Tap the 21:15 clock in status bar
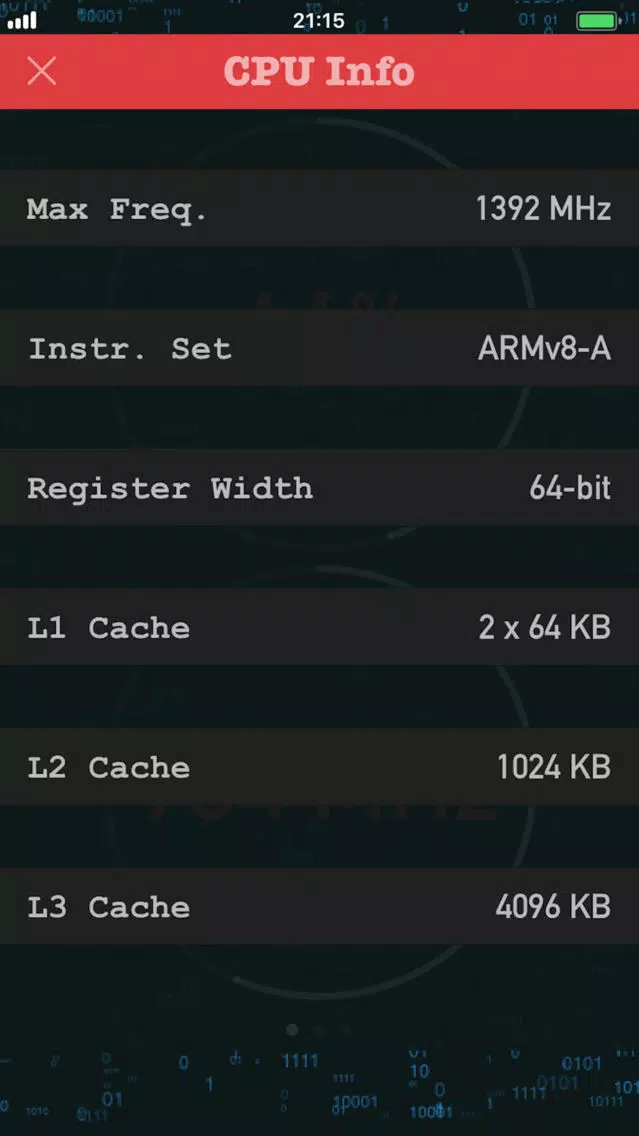639x1136 pixels. point(319,20)
